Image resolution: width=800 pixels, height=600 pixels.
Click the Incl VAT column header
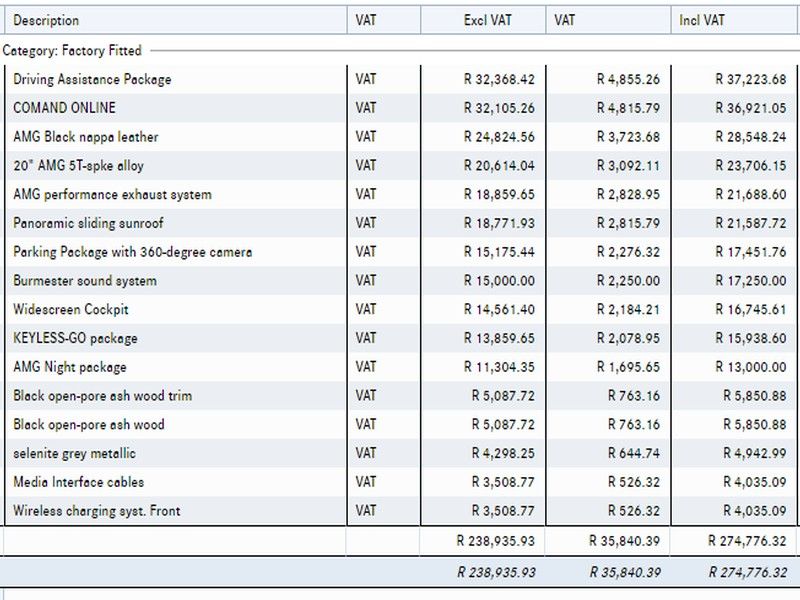tap(701, 20)
